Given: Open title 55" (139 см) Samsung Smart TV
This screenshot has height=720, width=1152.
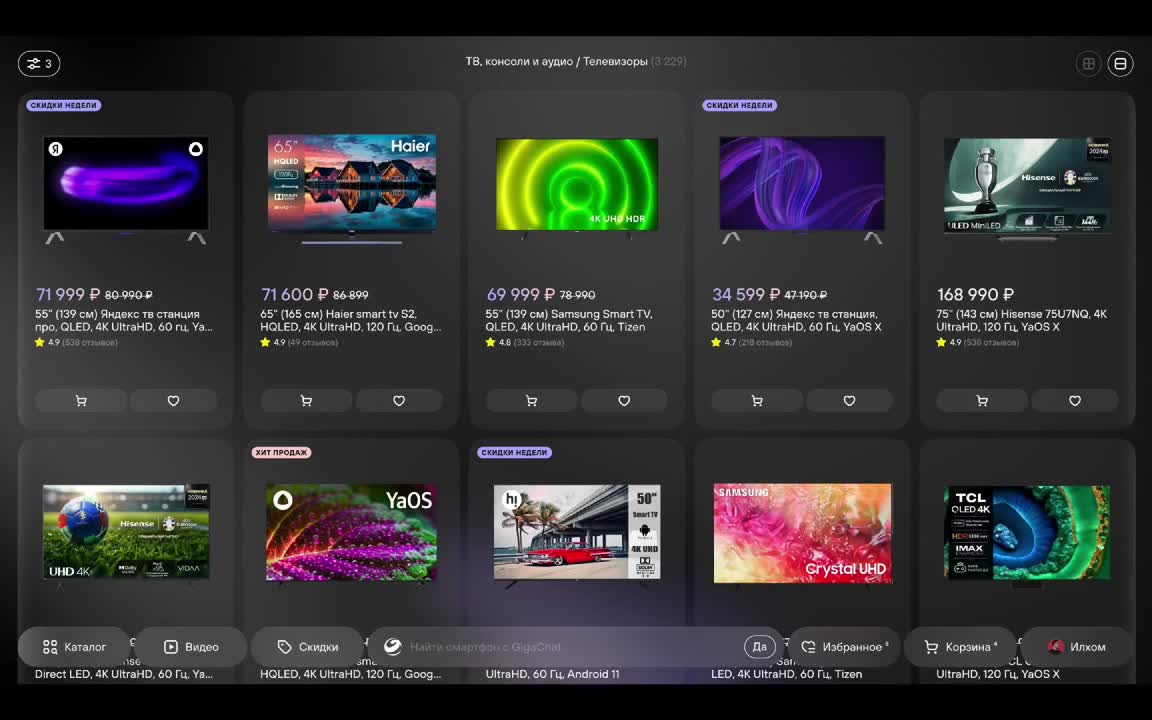Looking at the screenshot, I should pyautogui.click(x=569, y=320).
